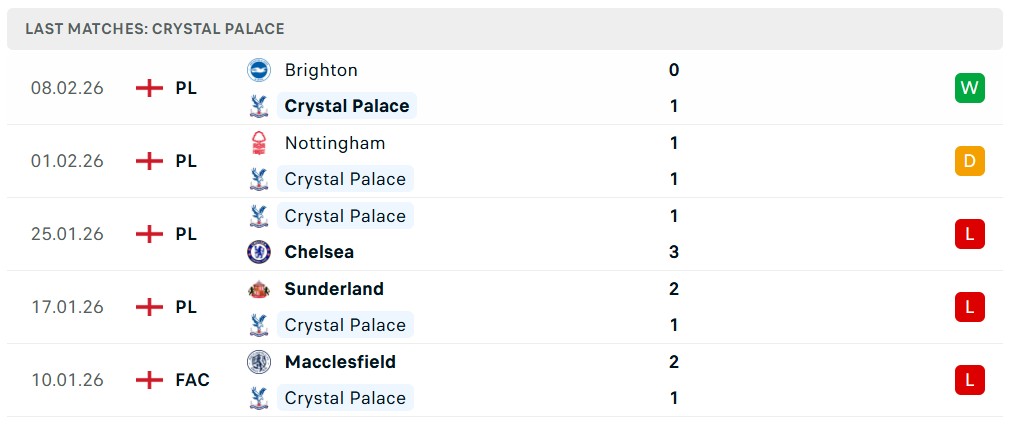Image resolution: width=1009 pixels, height=424 pixels.
Task: Open Nottingham team page
Action: coord(335,143)
